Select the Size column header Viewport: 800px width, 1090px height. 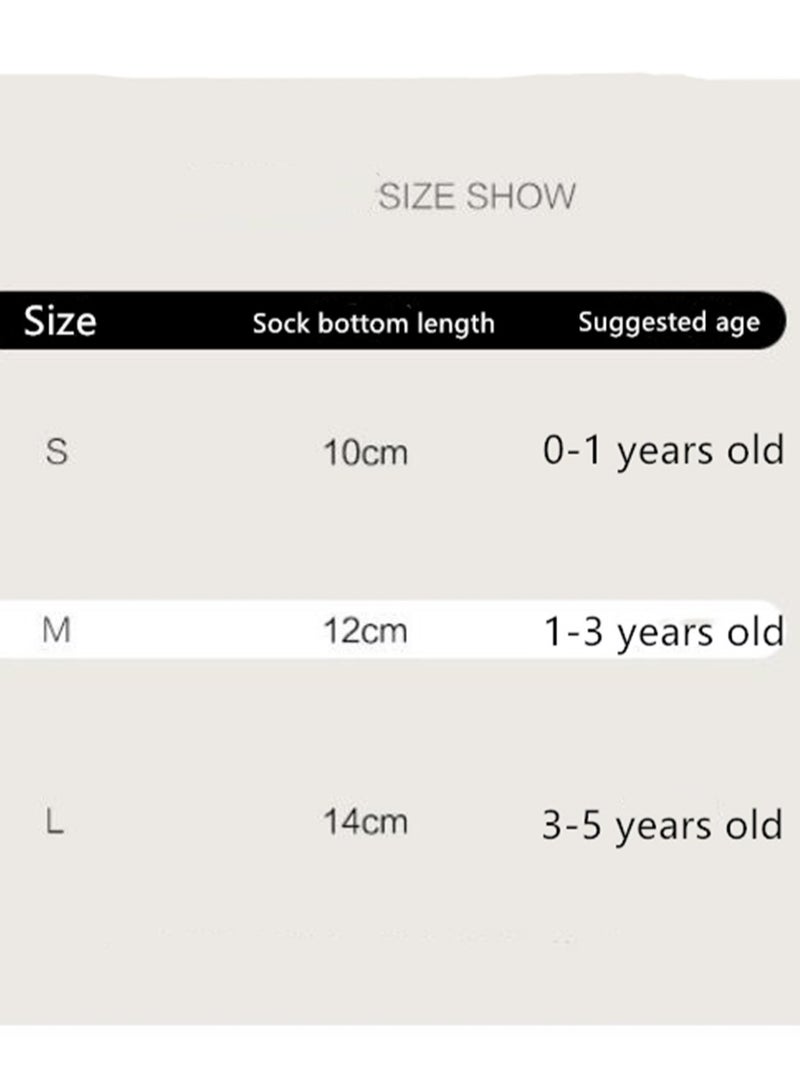tap(60, 321)
